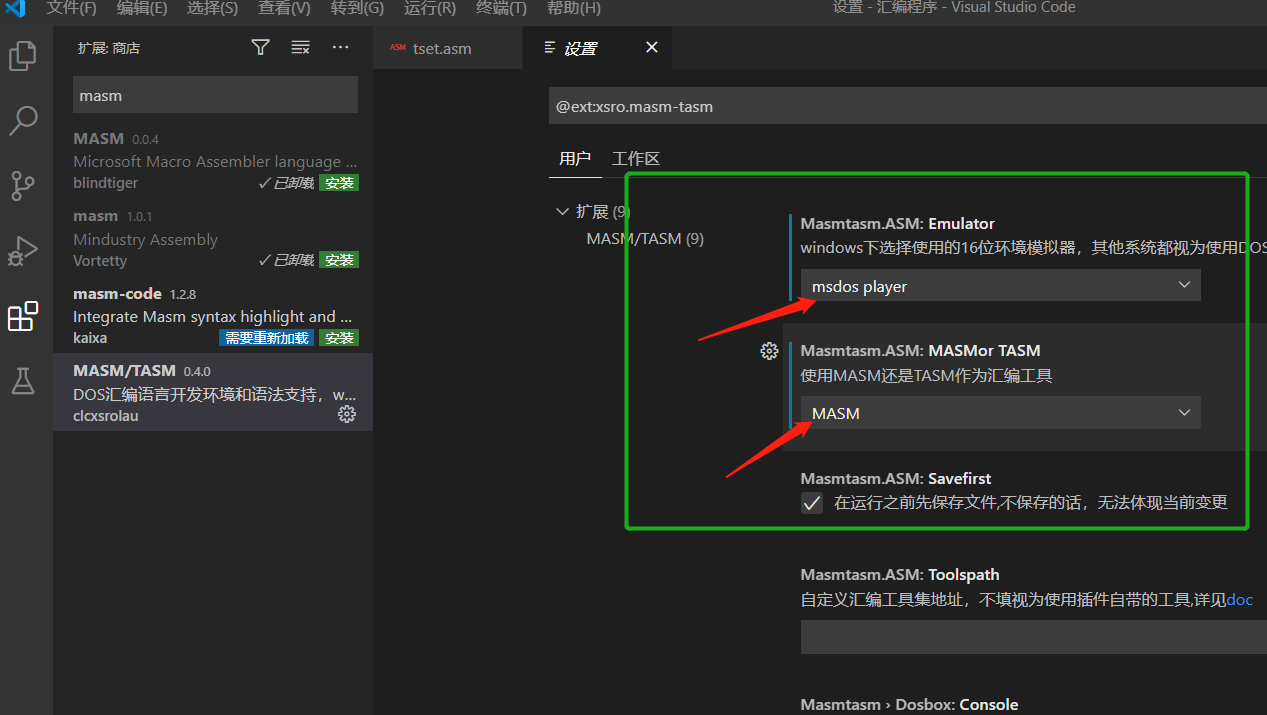Open the extensions panel more actions ellipsis
This screenshot has width=1267, height=715.
(340, 47)
